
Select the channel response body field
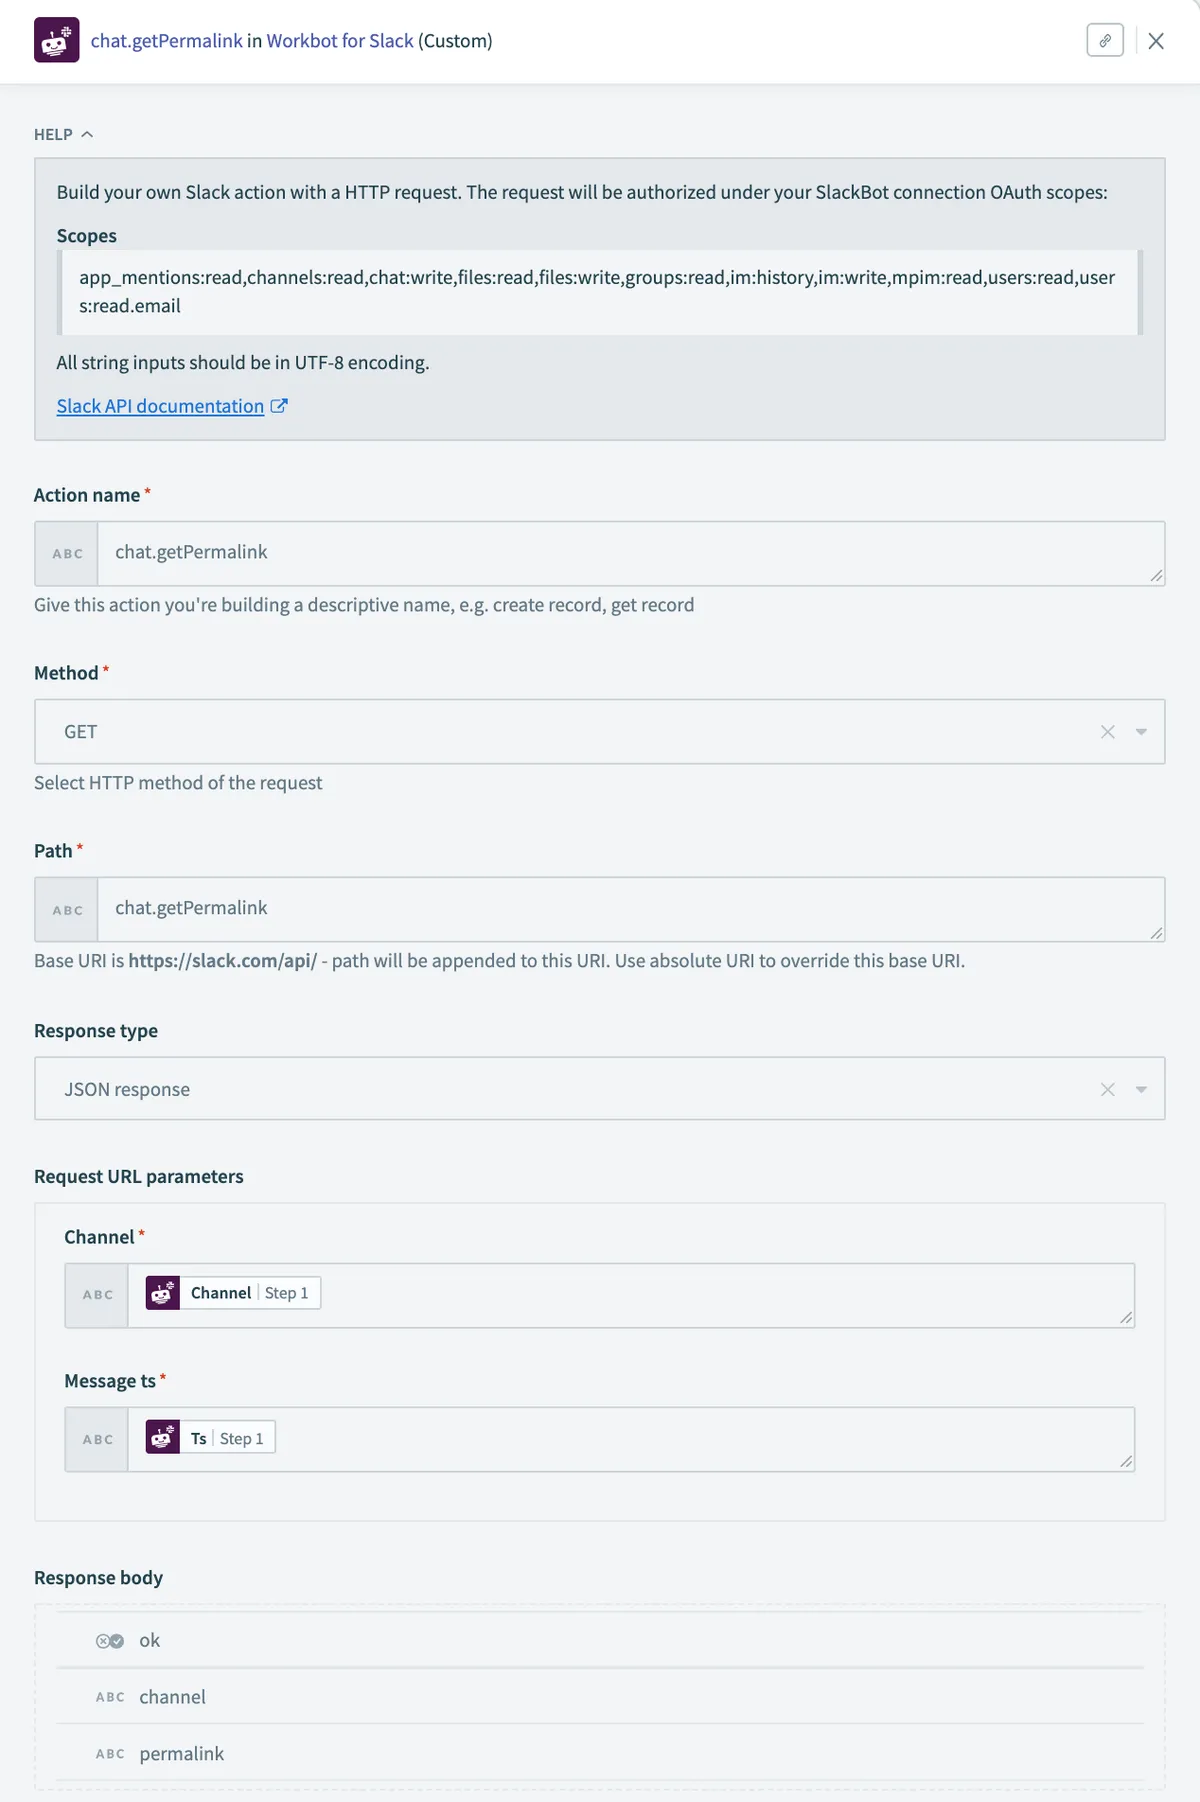(172, 1697)
